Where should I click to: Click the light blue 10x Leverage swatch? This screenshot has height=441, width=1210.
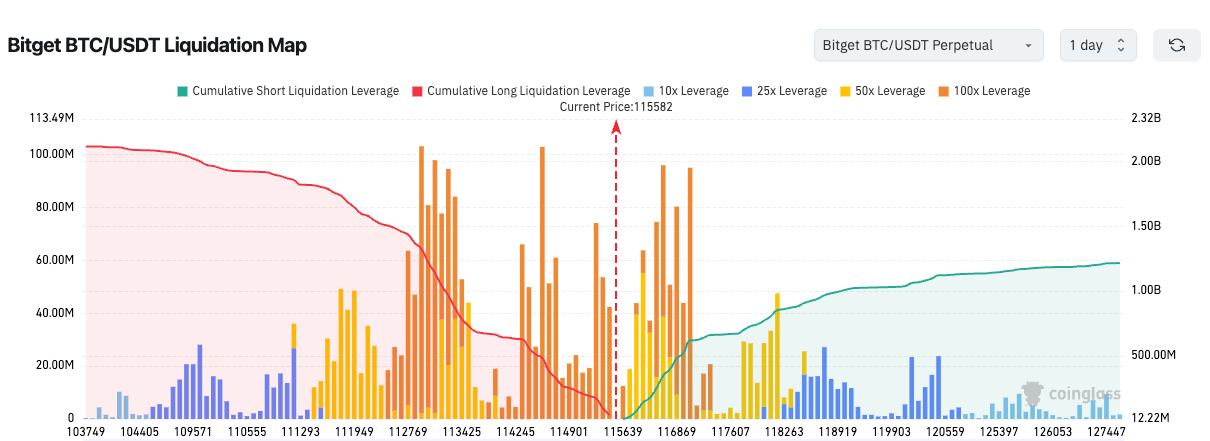point(648,91)
